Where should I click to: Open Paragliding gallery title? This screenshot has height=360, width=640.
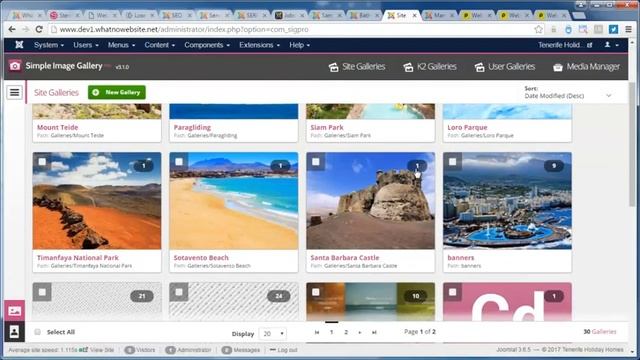click(192, 127)
